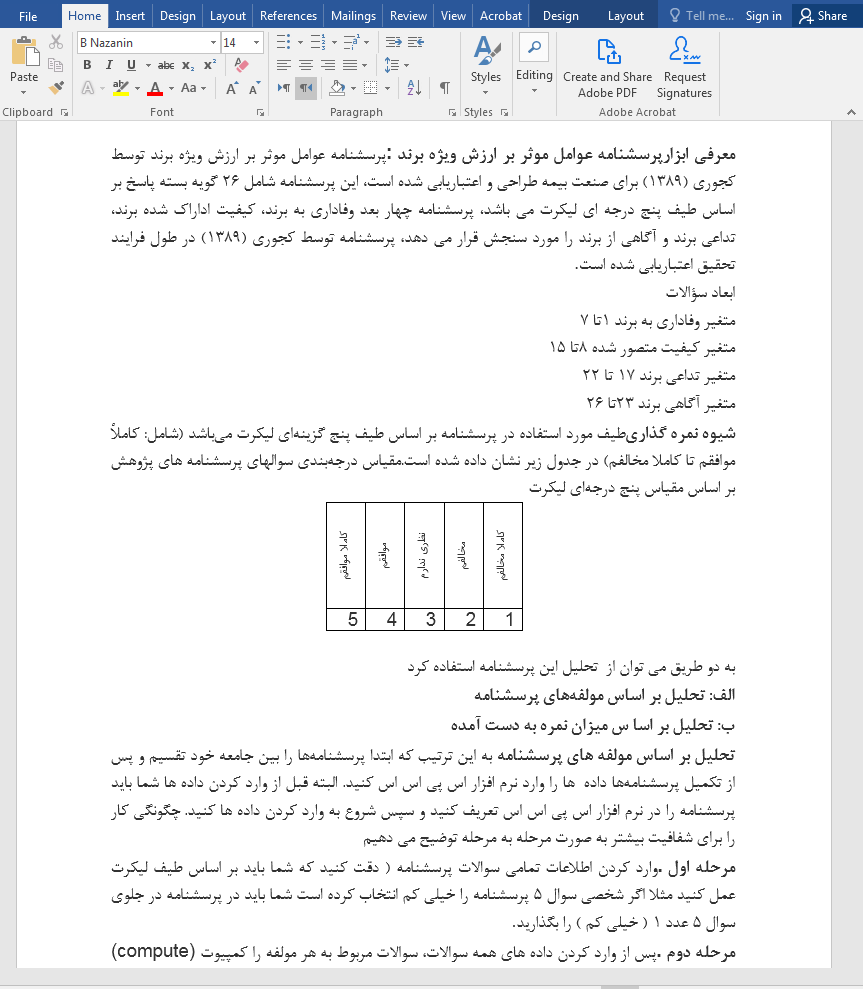863x989 pixels.
Task: Click Create and Share Adobe PDF
Action: click(607, 68)
